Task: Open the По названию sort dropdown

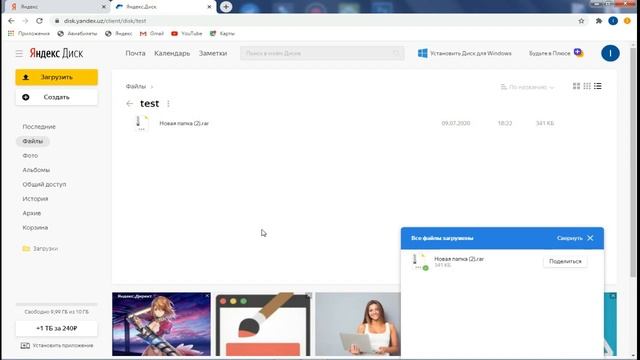Action: pos(527,87)
